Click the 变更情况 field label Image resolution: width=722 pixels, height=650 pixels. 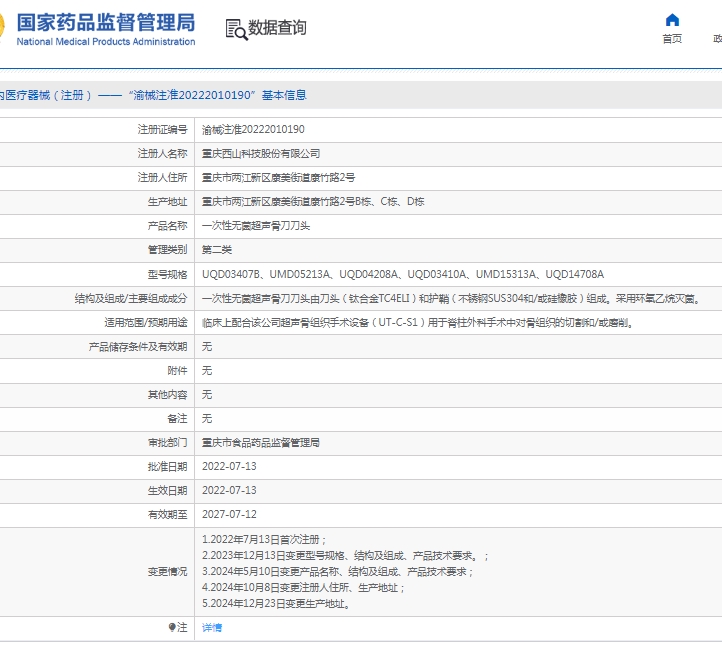(x=168, y=571)
